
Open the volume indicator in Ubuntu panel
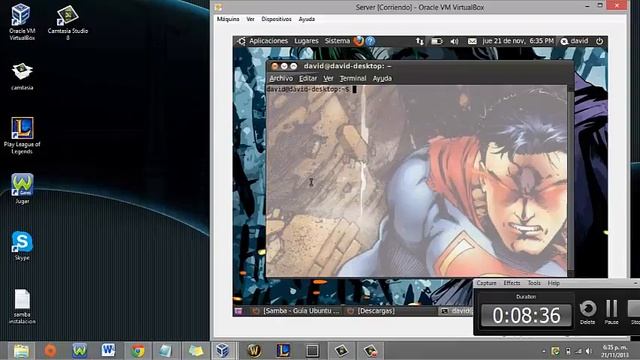click(x=454, y=41)
